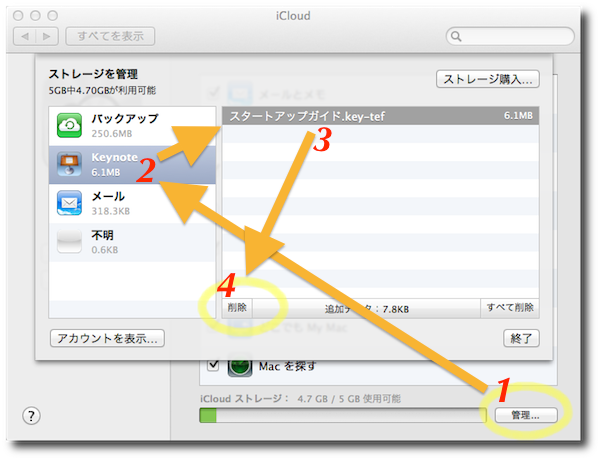600x460 pixels.
Task: Click the ストレージを管理 heading
Action: pyautogui.click(x=93, y=74)
